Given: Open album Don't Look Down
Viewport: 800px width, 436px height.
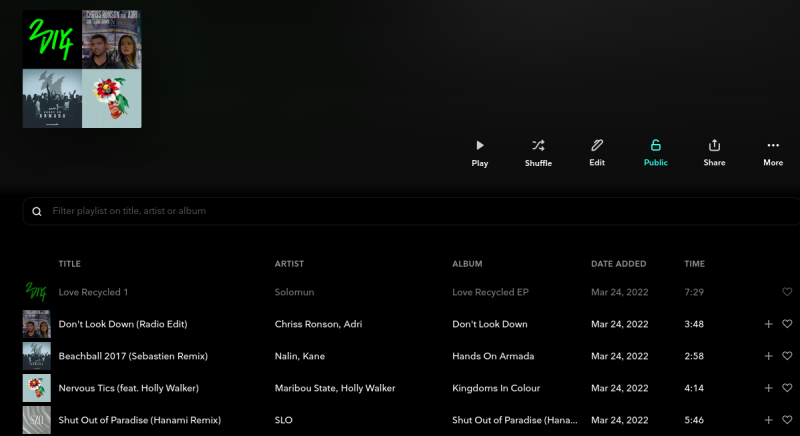Looking at the screenshot, I should (490, 324).
